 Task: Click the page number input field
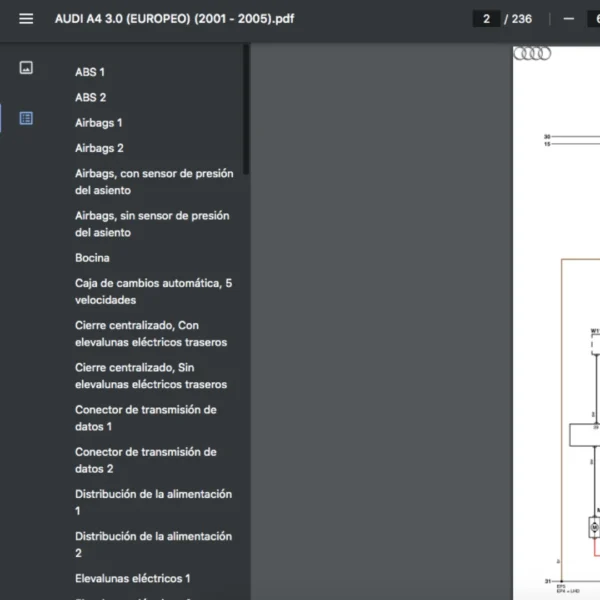point(486,19)
